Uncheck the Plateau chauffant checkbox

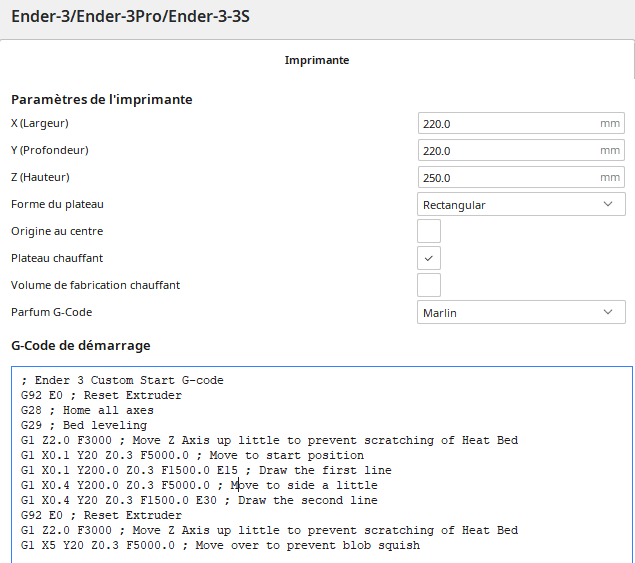pos(429,258)
